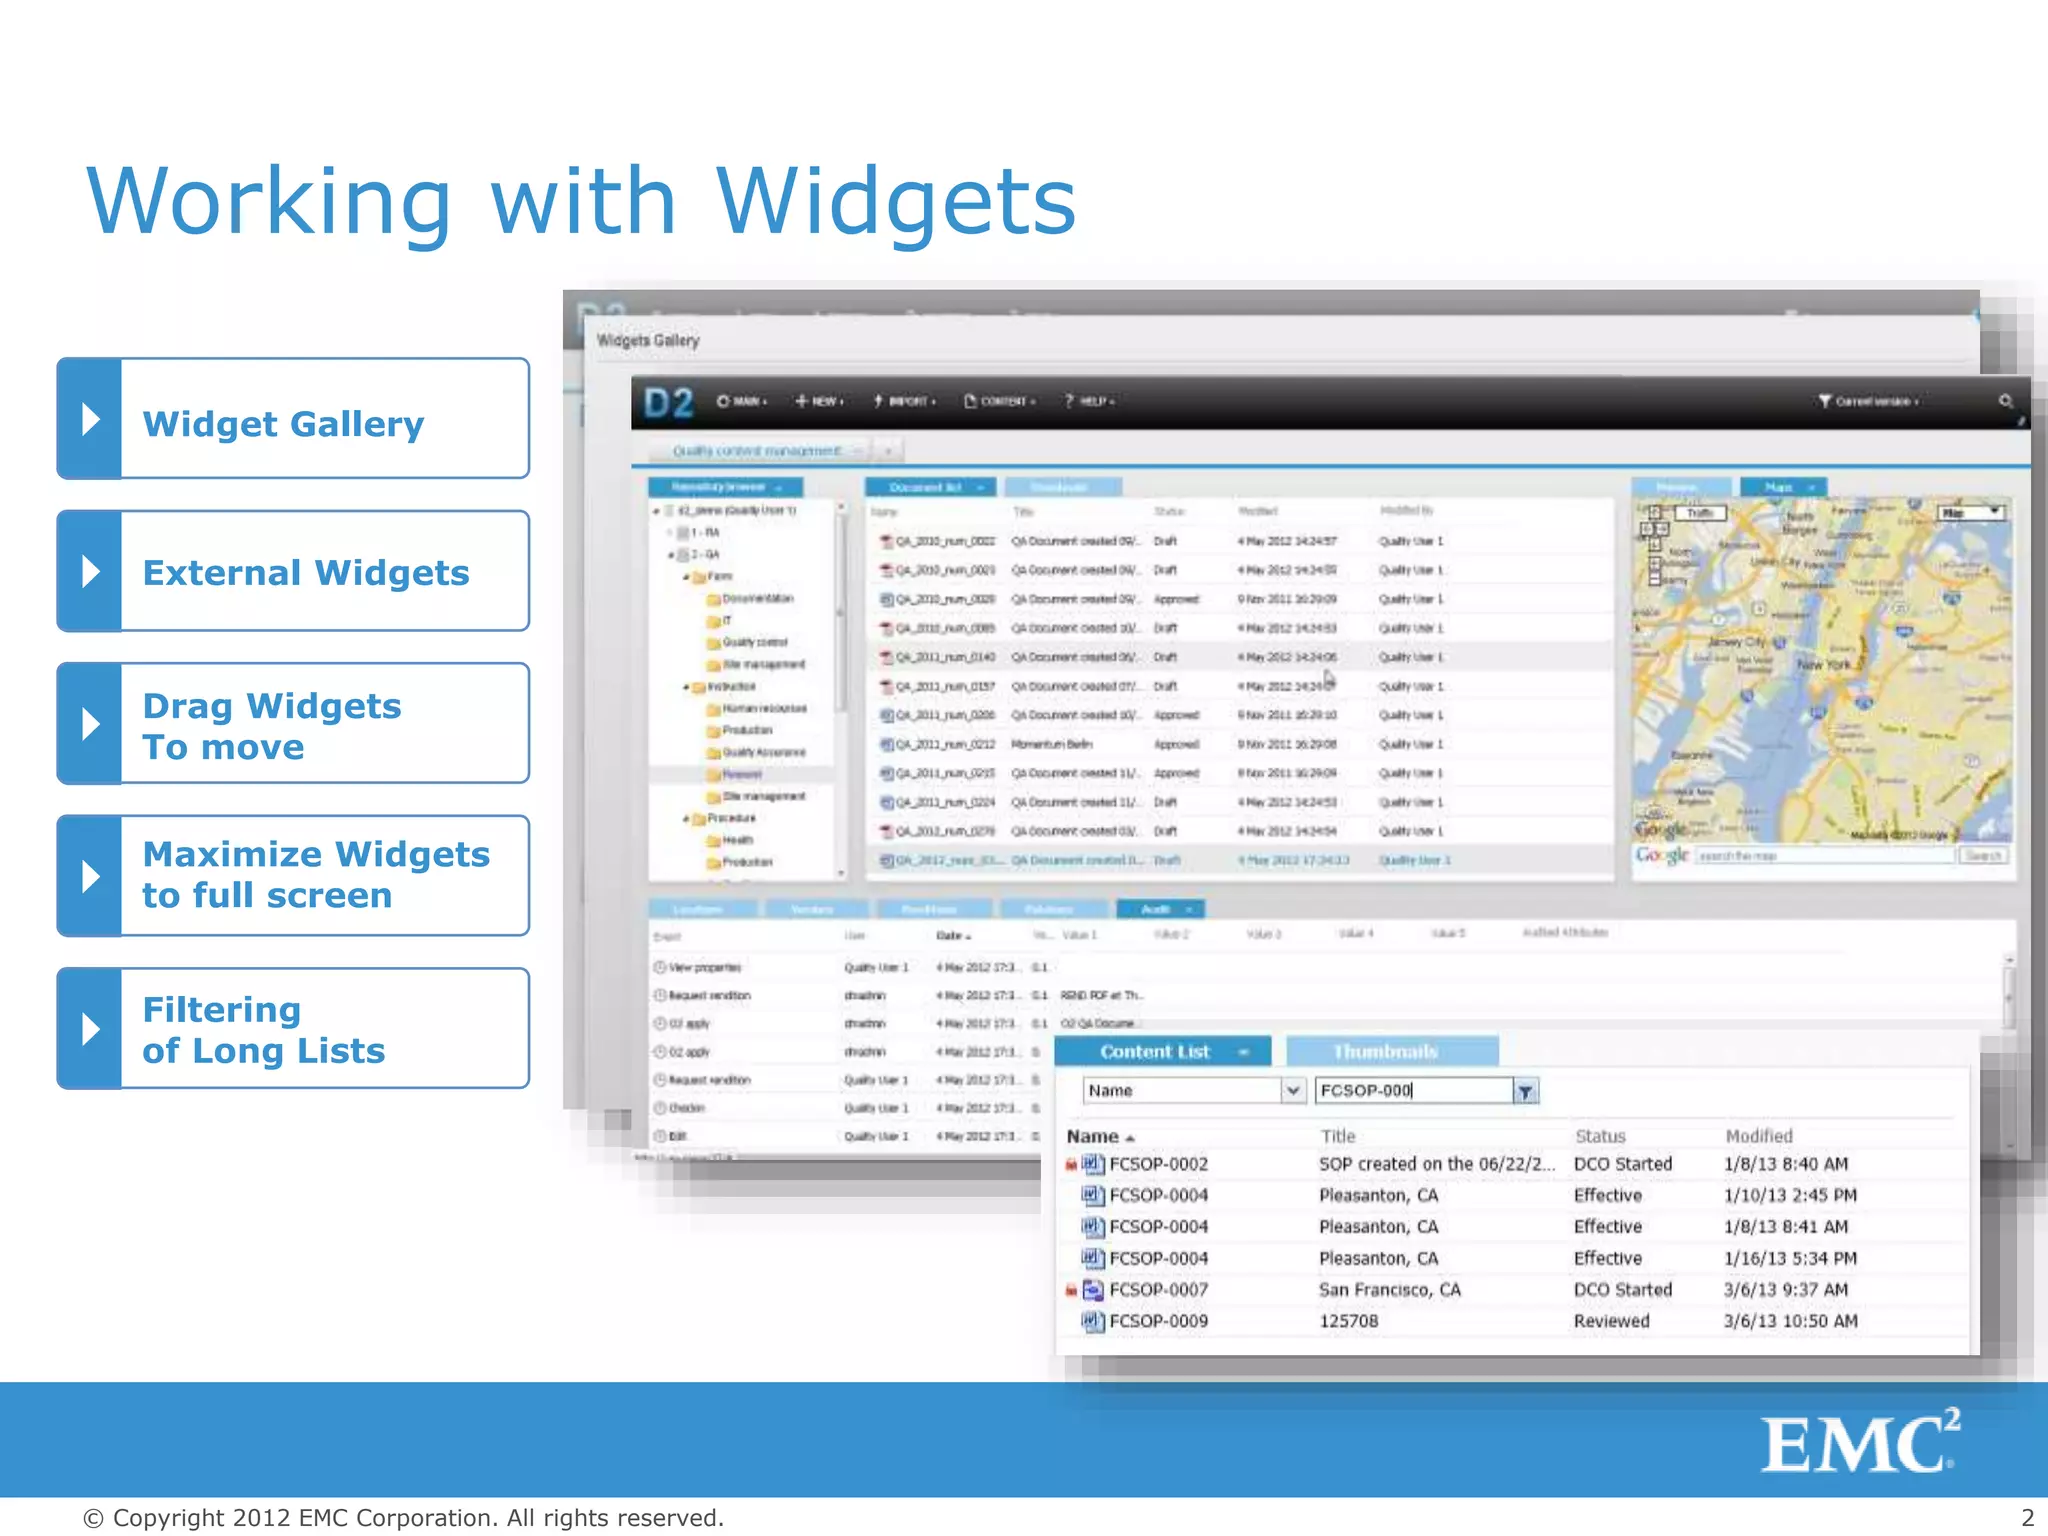Viewport: 2048px width, 1536px height.
Task: Switch to the Thumbnails tab in Content List widget
Action: click(1391, 1052)
